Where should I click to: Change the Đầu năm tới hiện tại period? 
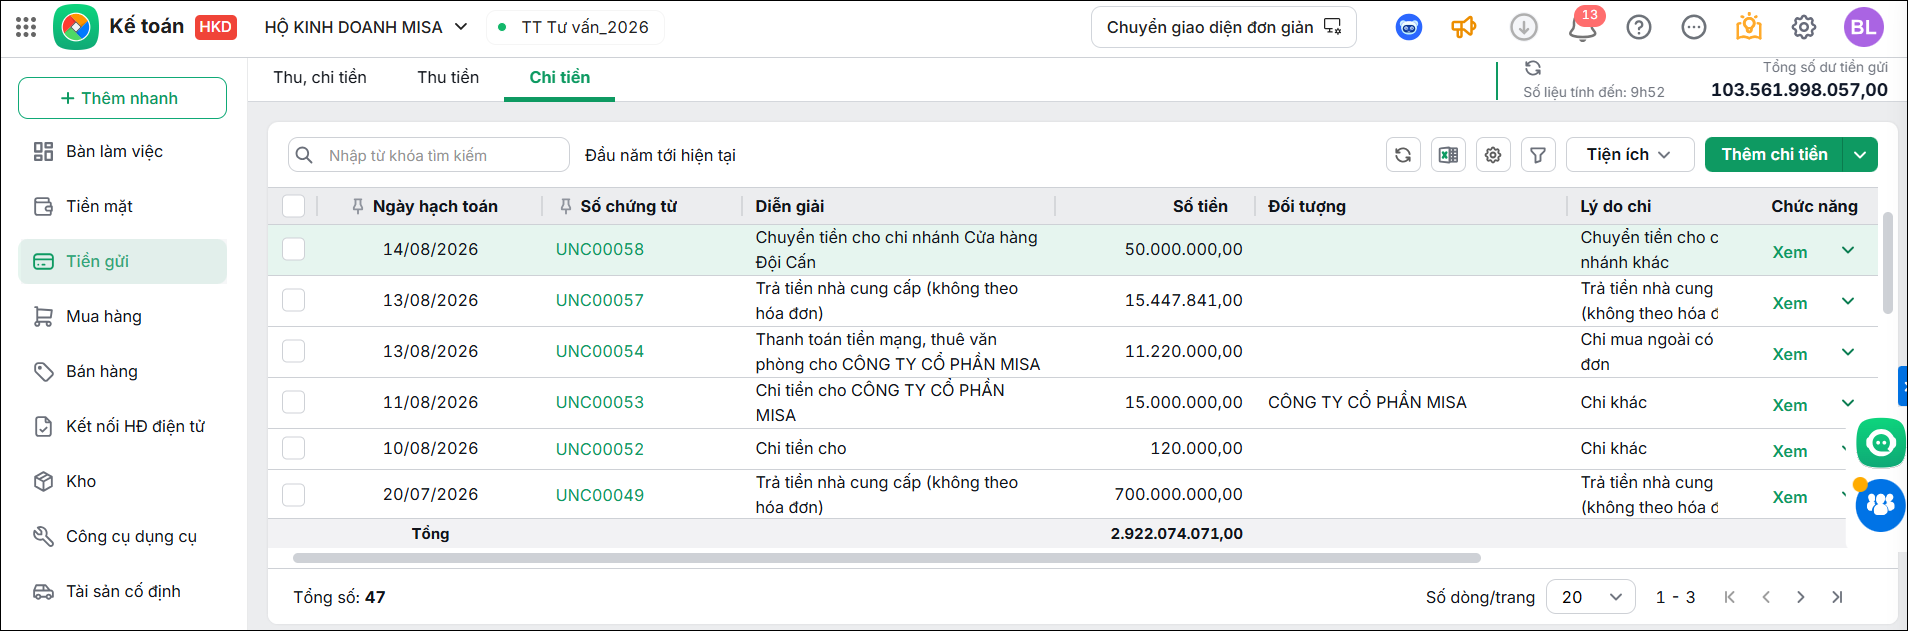(x=660, y=156)
